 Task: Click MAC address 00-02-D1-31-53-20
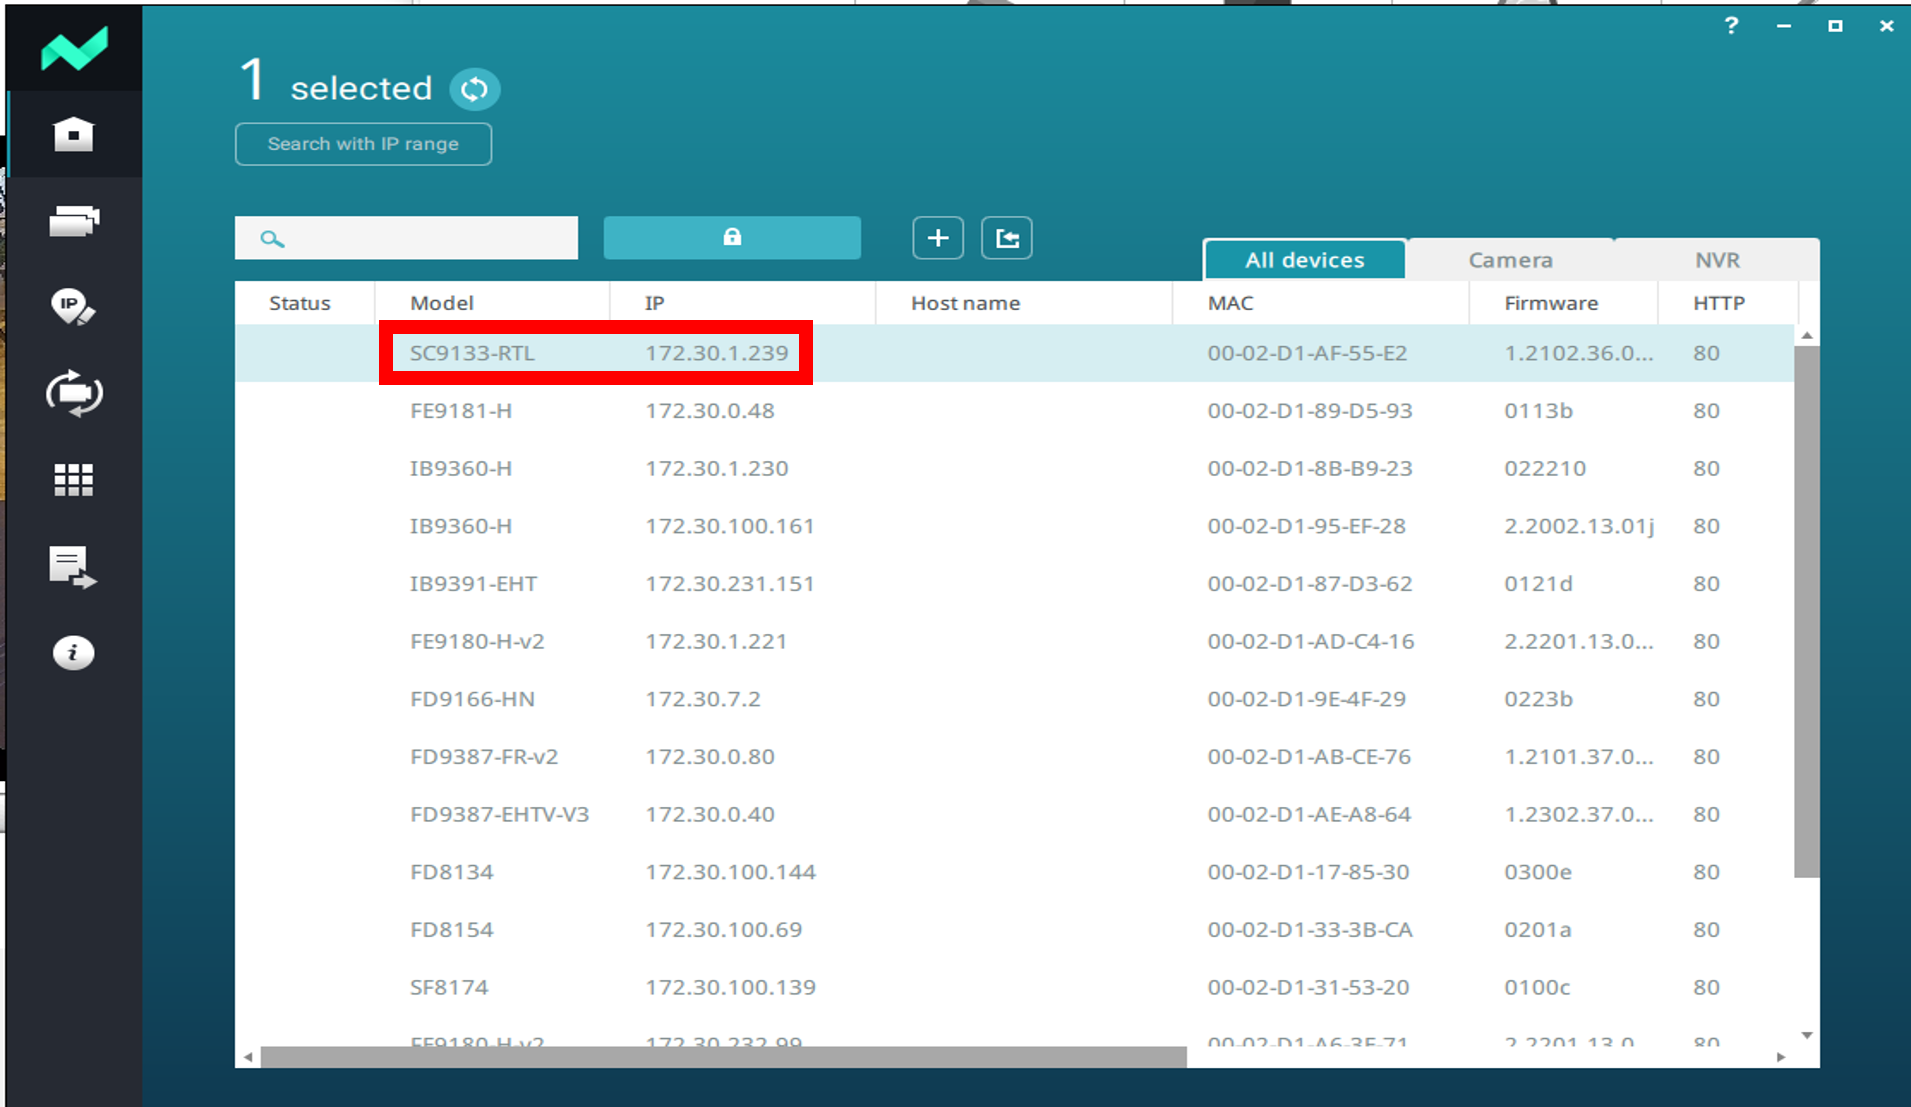pyautogui.click(x=1308, y=987)
